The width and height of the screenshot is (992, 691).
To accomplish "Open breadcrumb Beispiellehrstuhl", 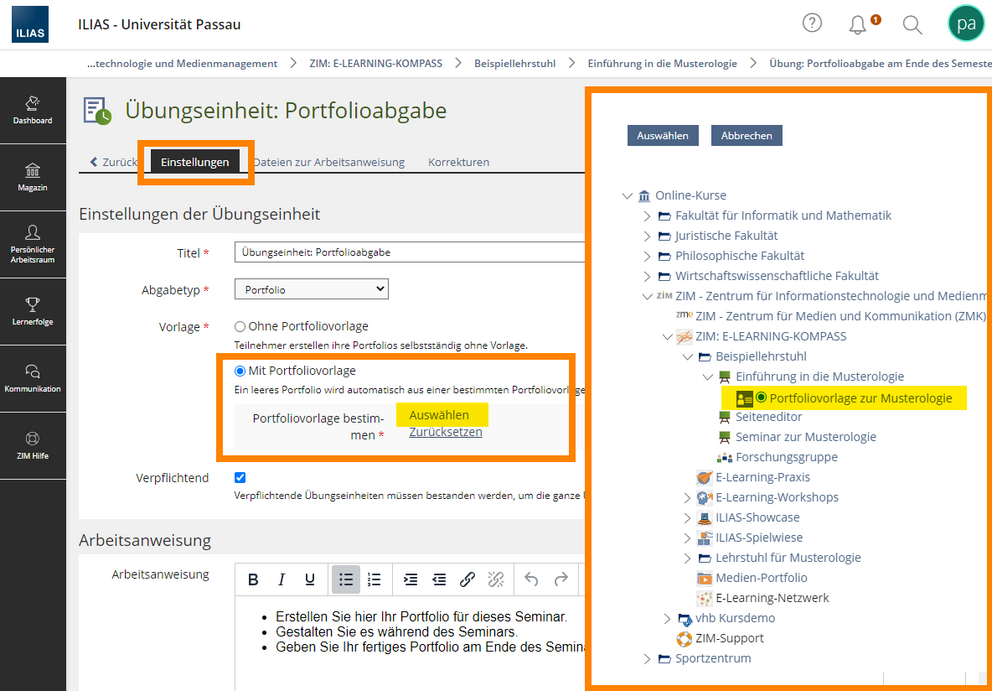I will (515, 63).
